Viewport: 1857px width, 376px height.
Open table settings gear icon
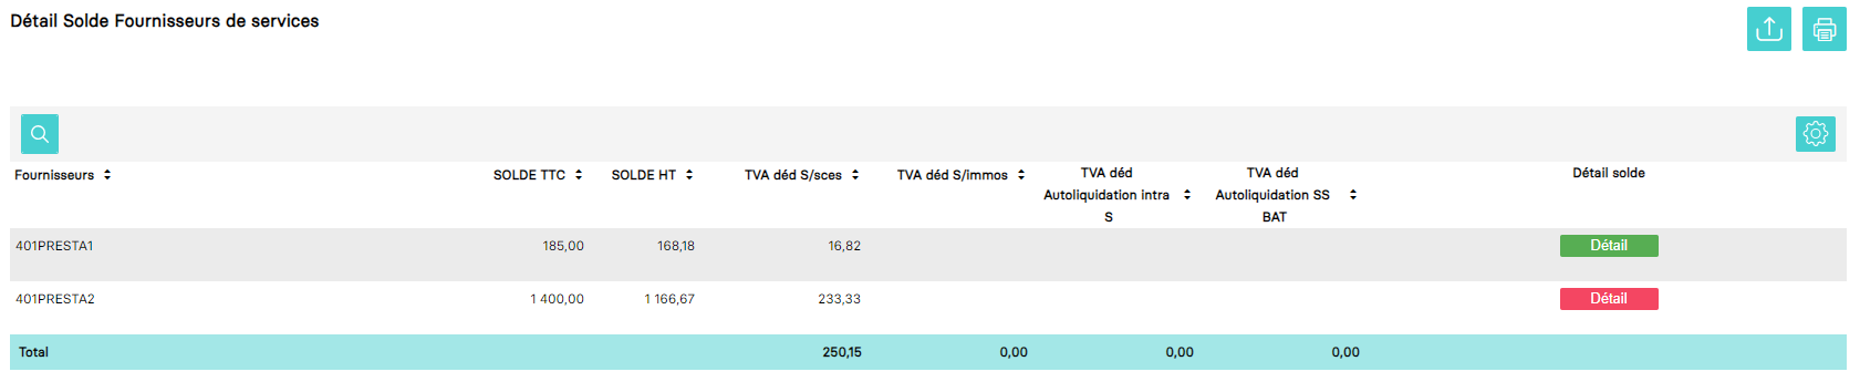pyautogui.click(x=1815, y=134)
